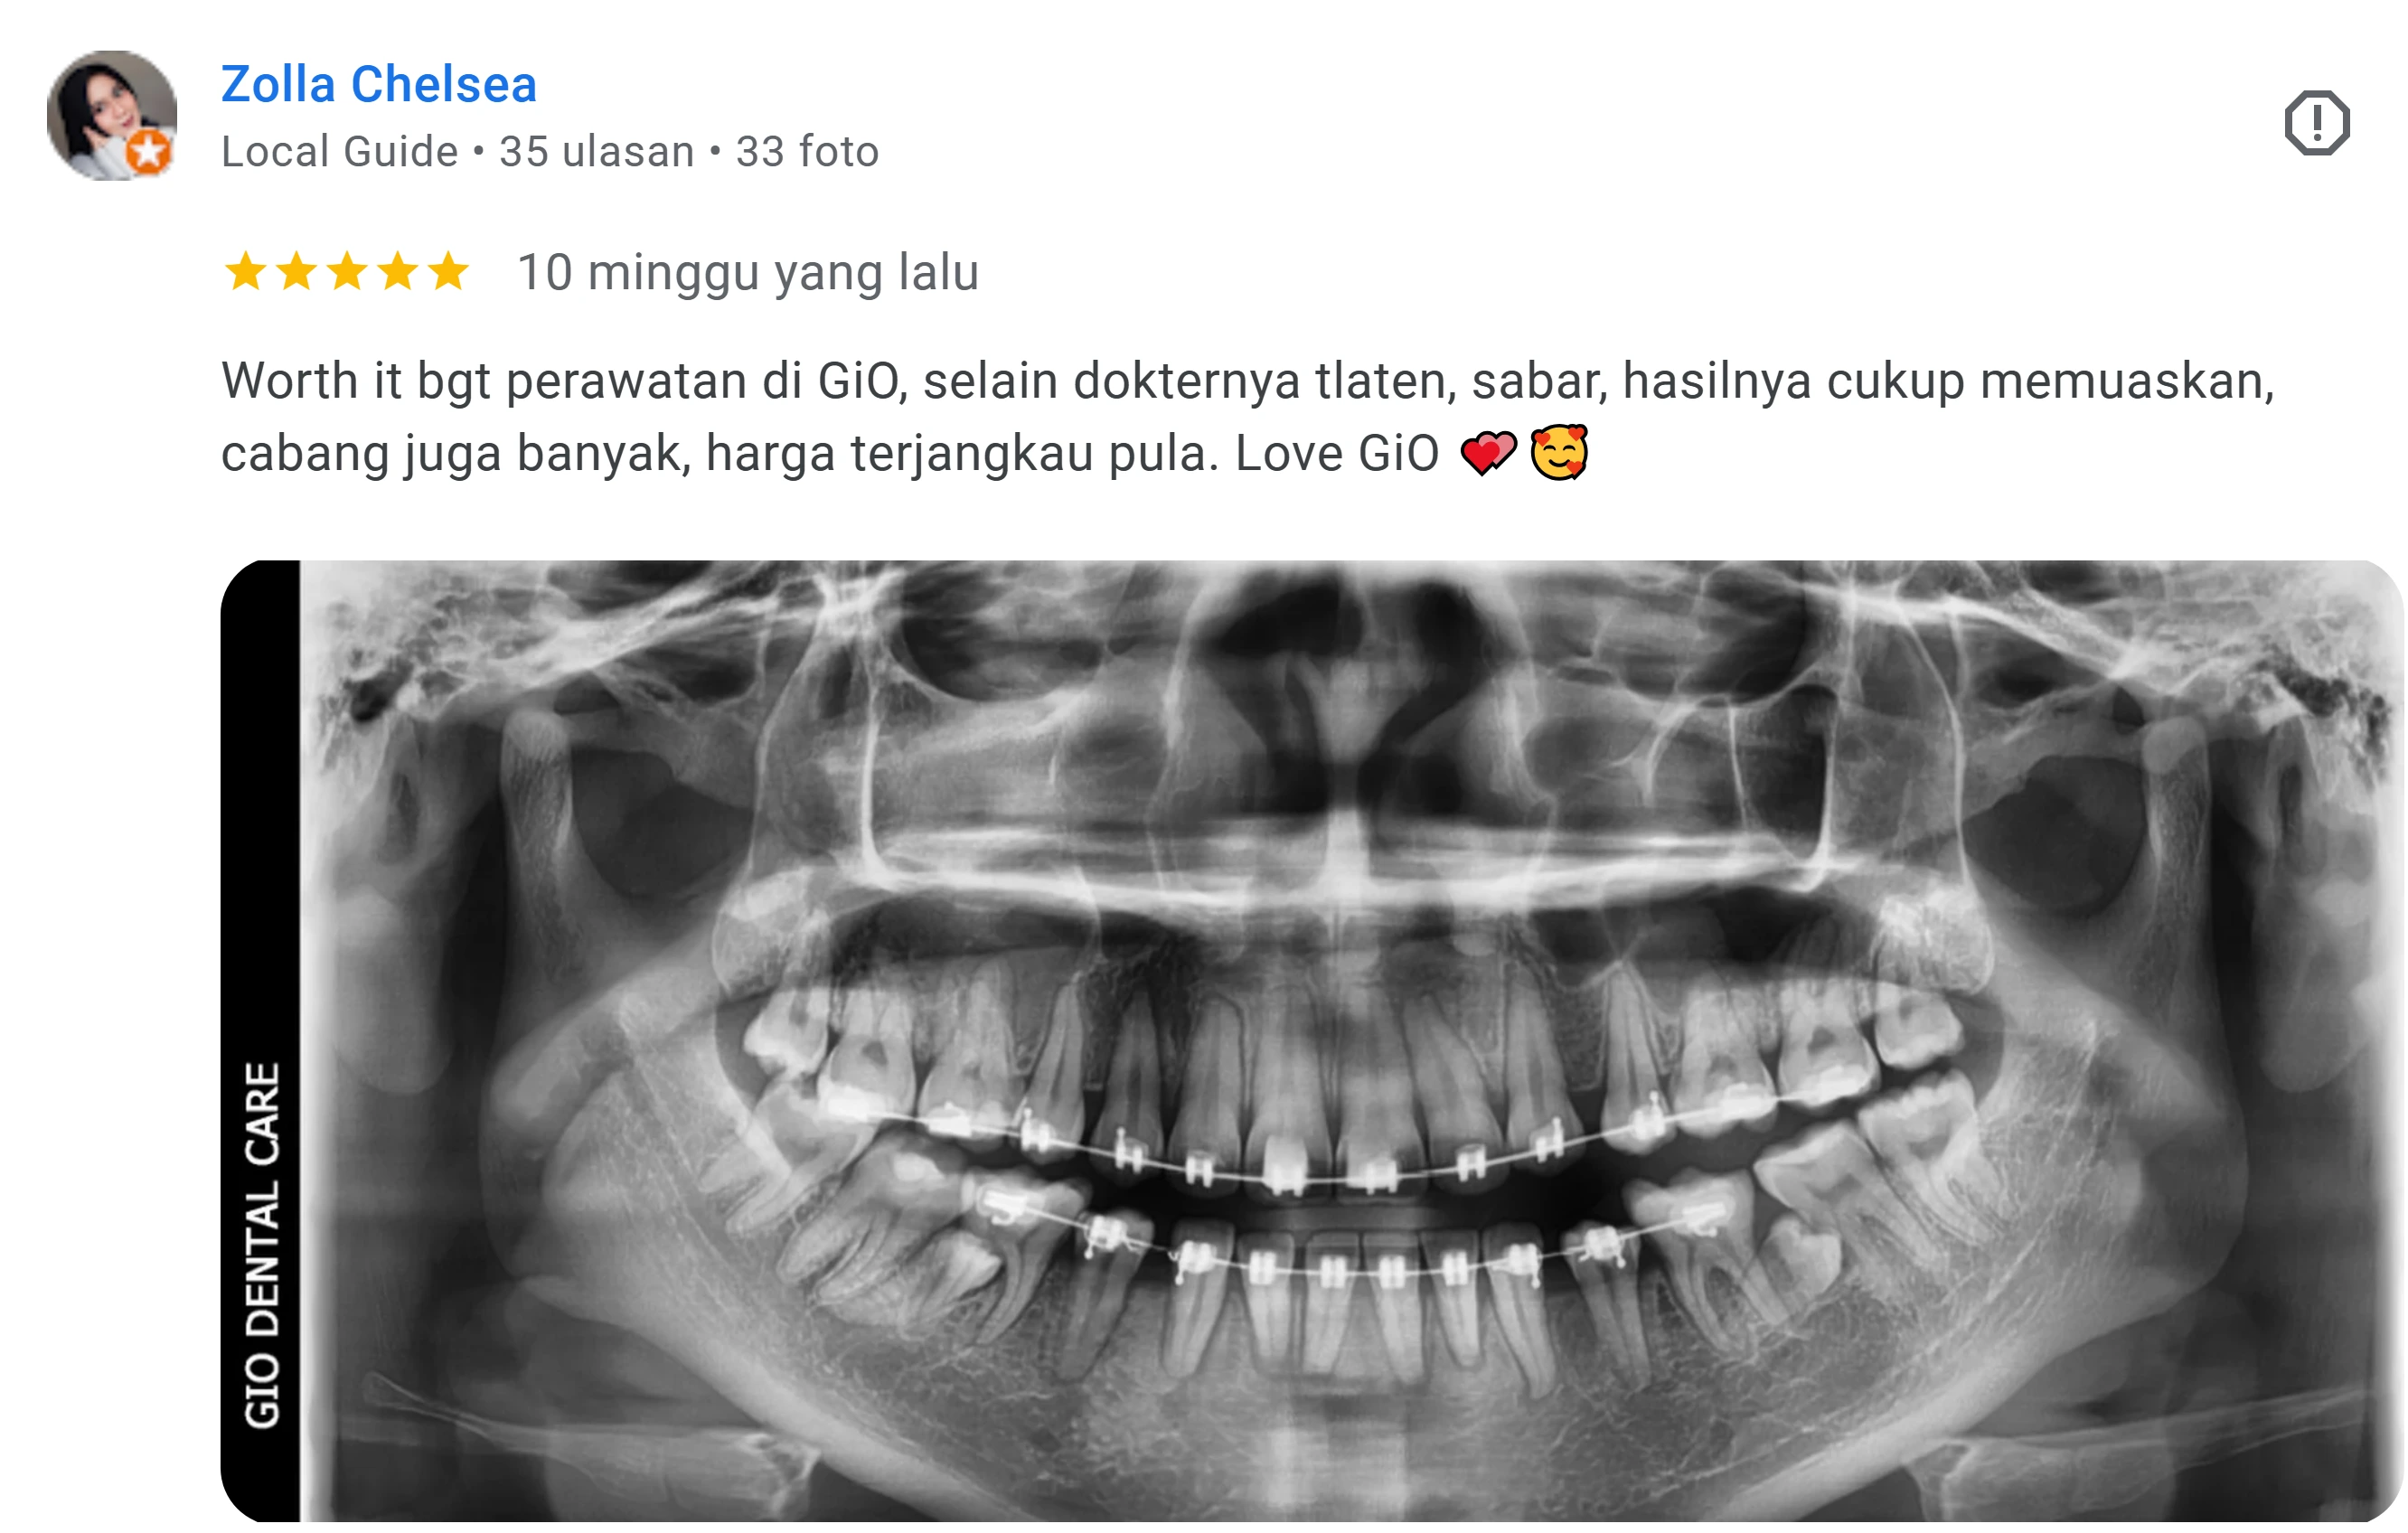Open the Zolla Chelsea profile link
Image resolution: width=2408 pixels, height=1533 pixels.
click(x=379, y=84)
